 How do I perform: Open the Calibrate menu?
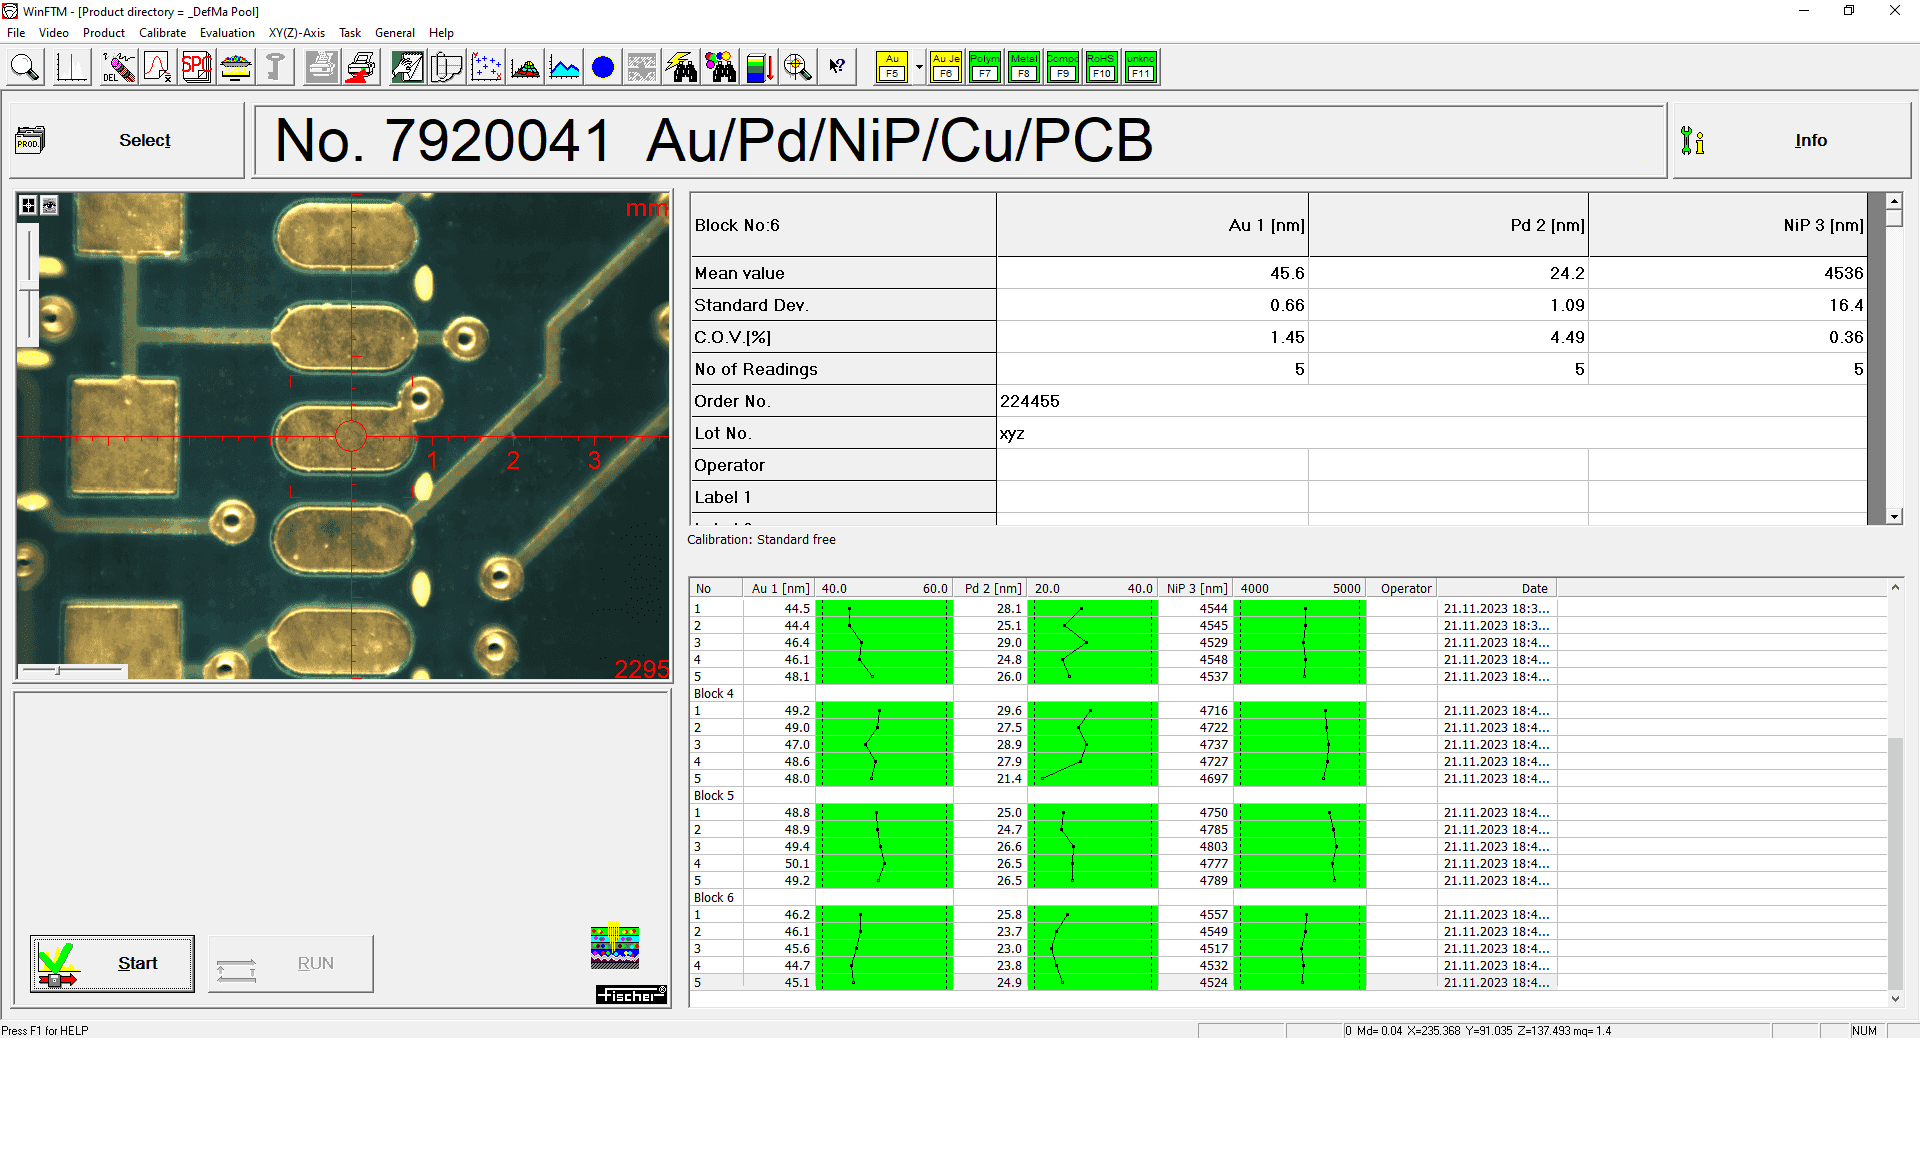(162, 32)
